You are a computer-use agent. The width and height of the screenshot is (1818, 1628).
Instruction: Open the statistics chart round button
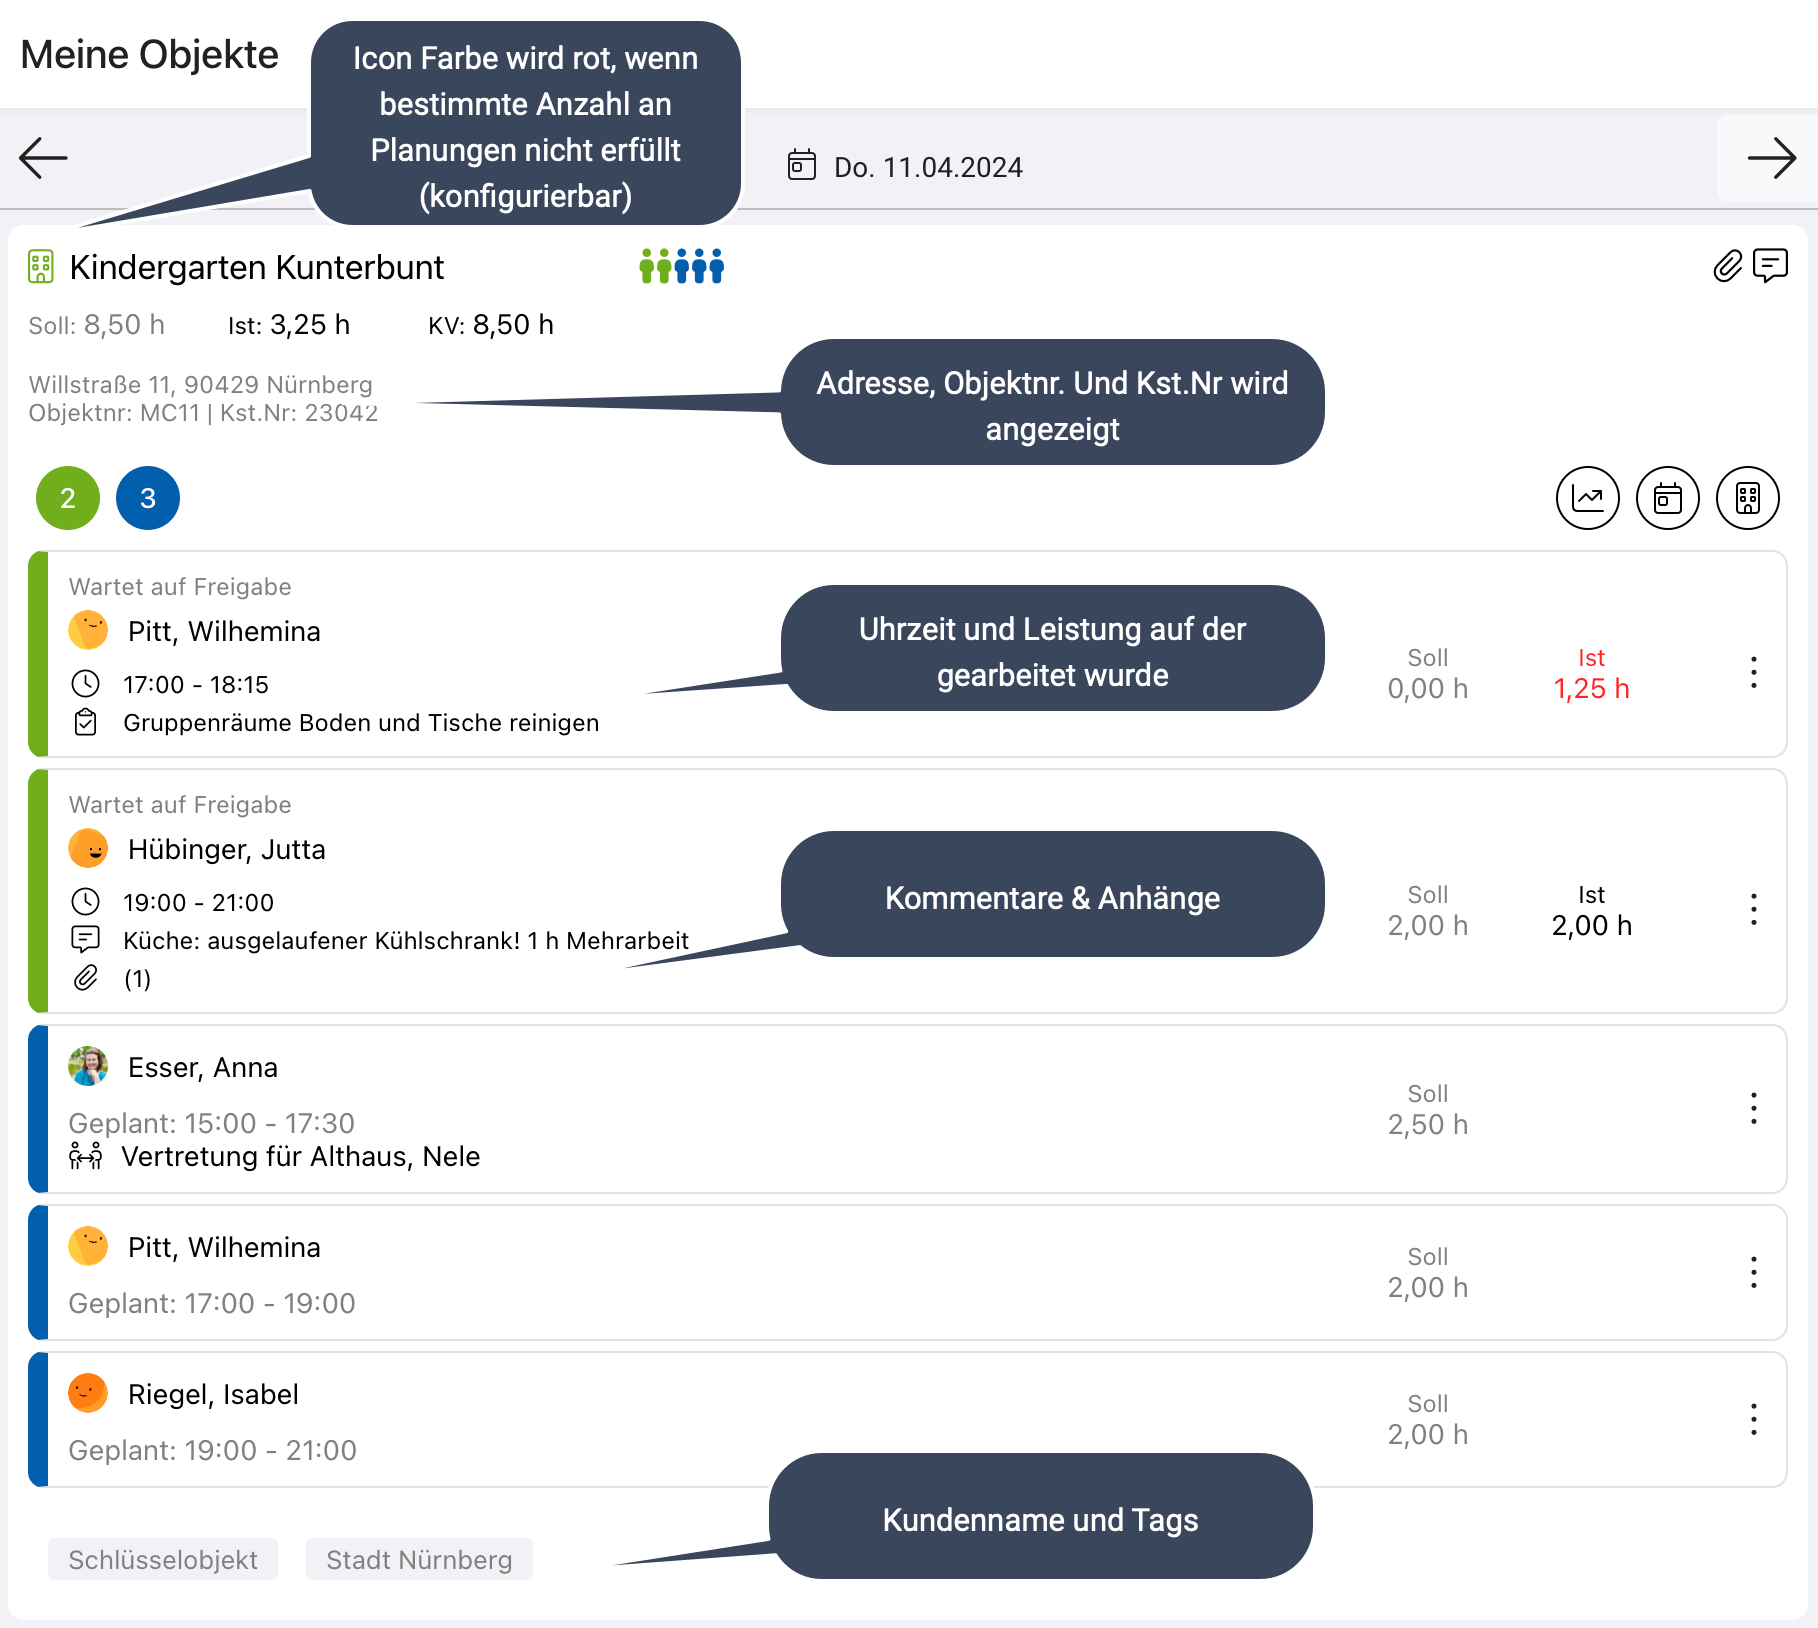[x=1587, y=498]
